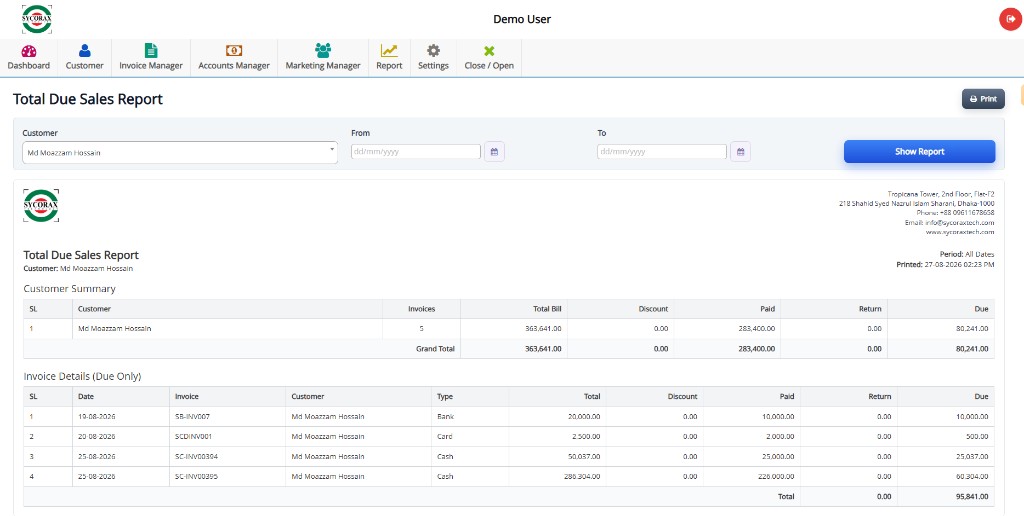Click total 286,304.00 in invoice row
This screenshot has width=1024, height=516.
pos(581,477)
